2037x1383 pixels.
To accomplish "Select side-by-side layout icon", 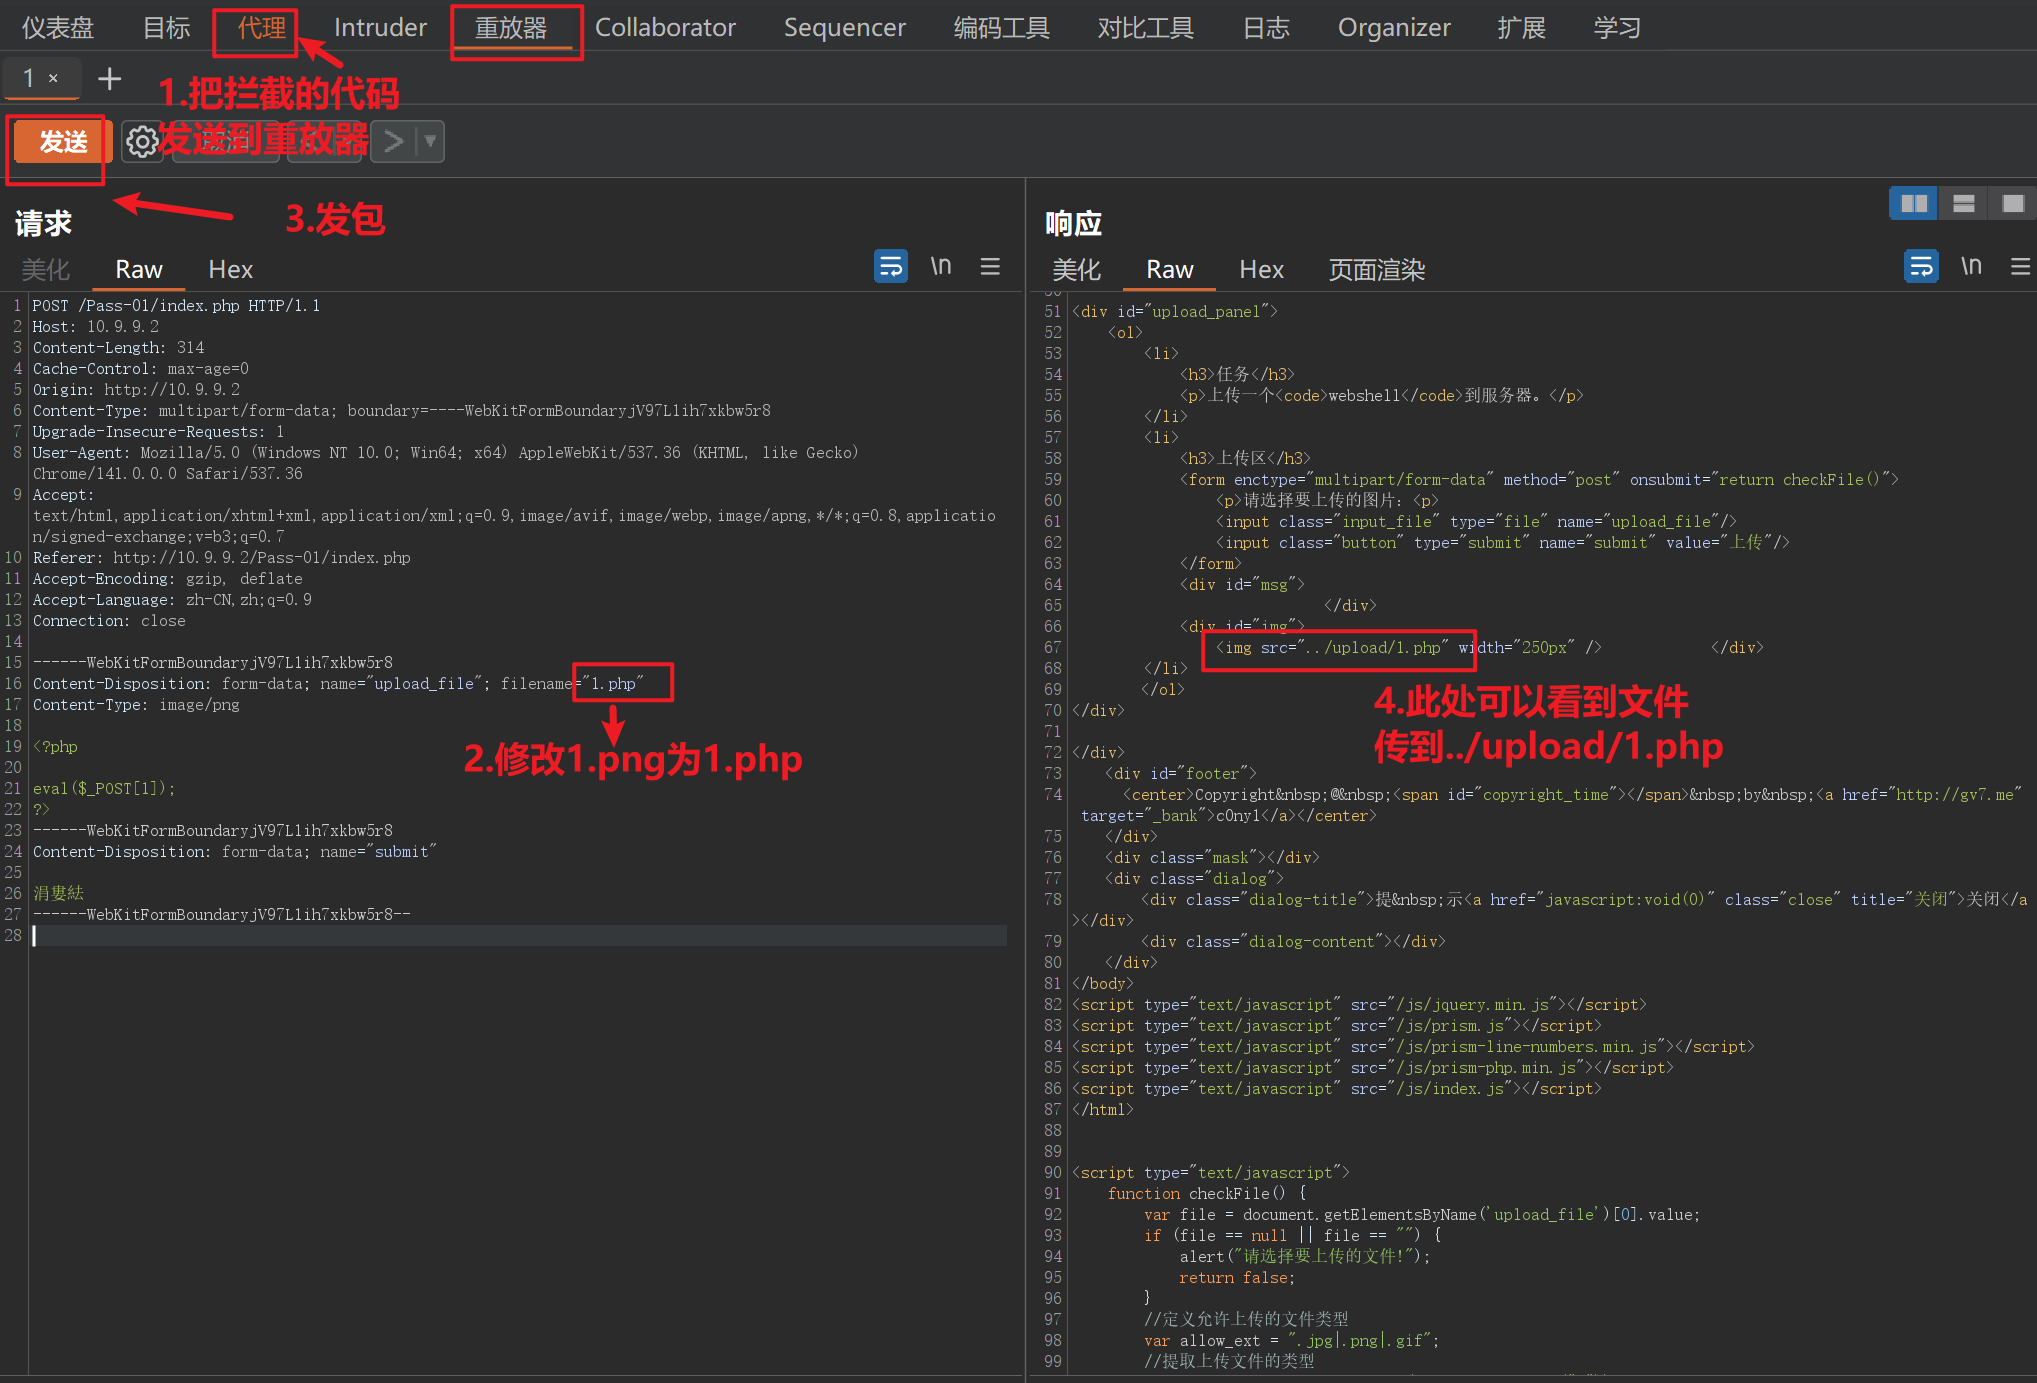I will click(1913, 203).
